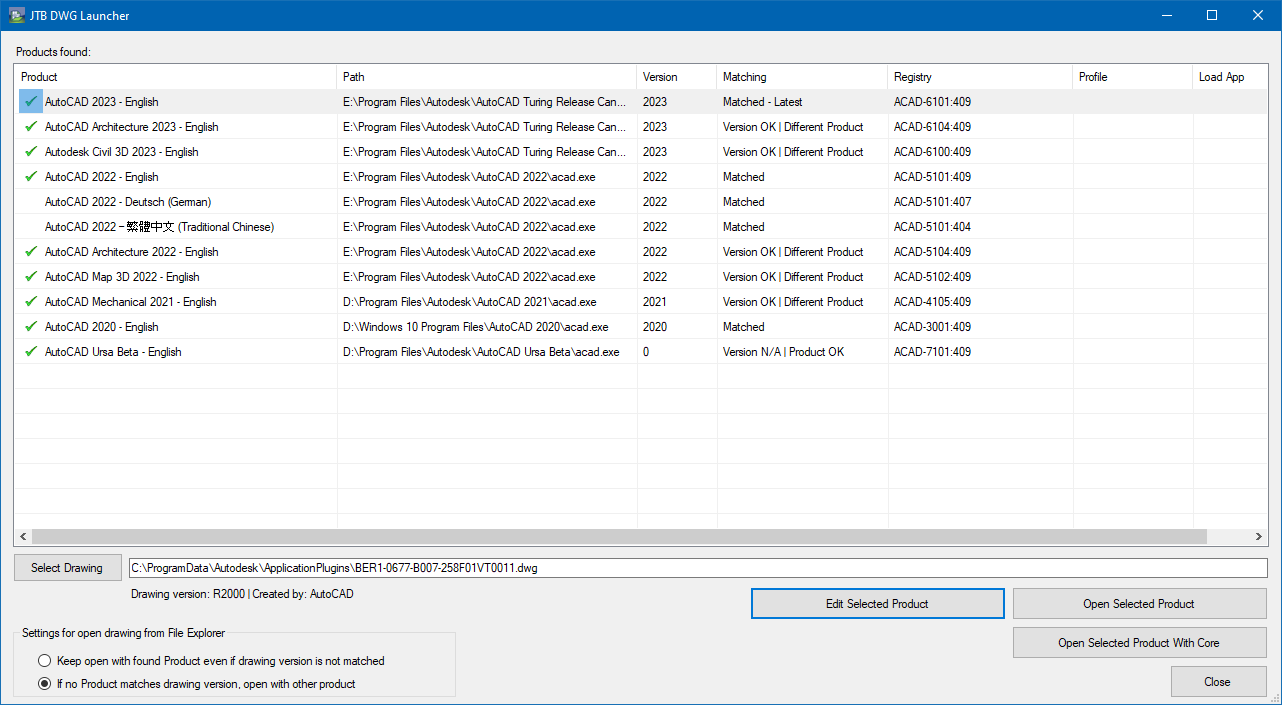Click AutoCAD Architecture 2022 - English product name

pos(132,252)
